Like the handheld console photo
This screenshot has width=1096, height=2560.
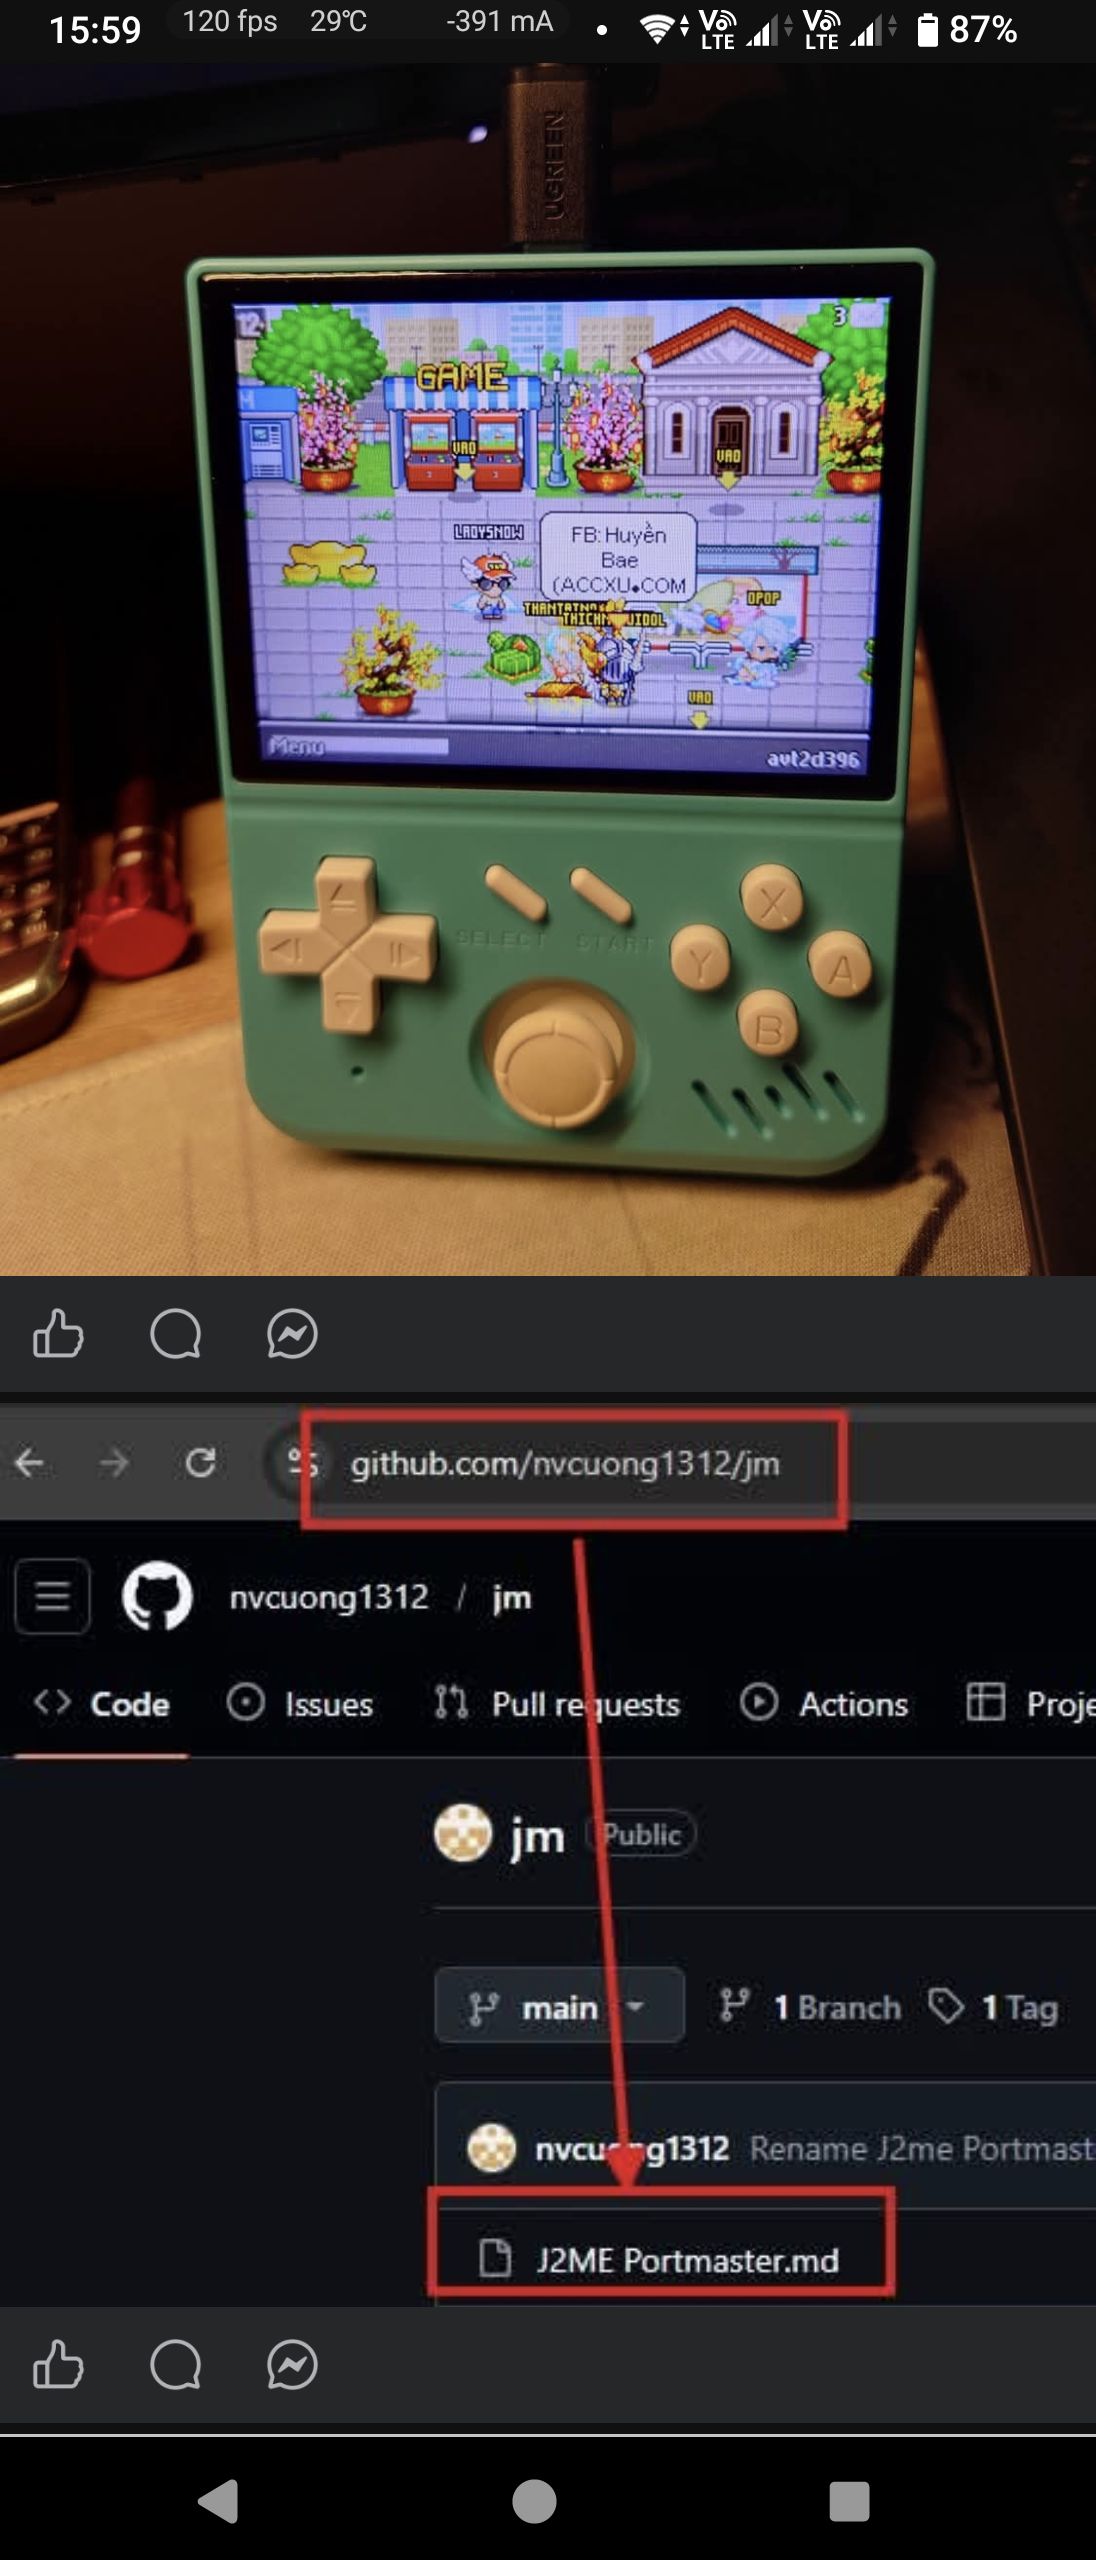pos(58,1333)
